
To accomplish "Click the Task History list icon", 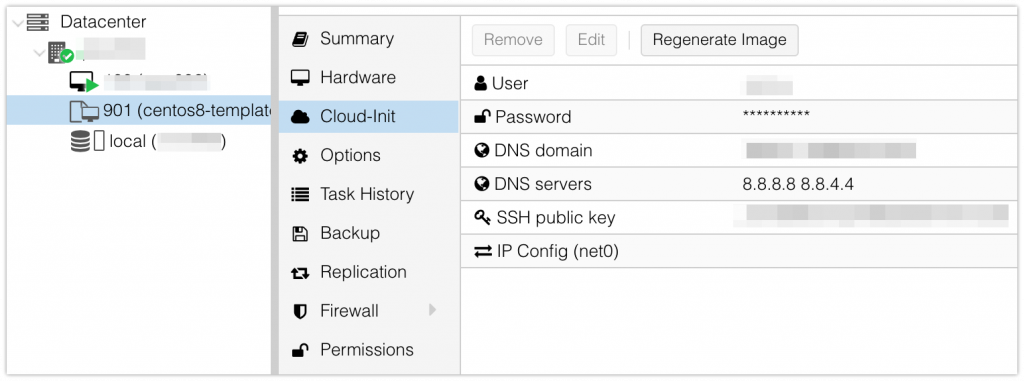I will (300, 195).
